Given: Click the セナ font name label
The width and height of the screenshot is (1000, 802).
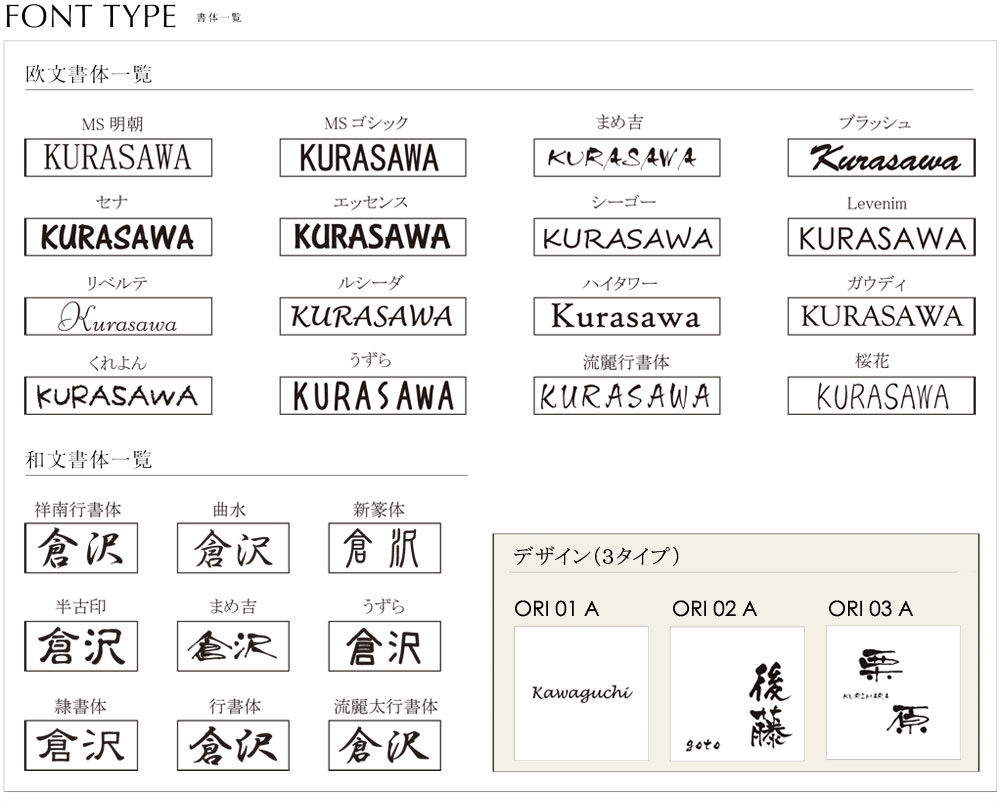Looking at the screenshot, I should click(x=112, y=203).
